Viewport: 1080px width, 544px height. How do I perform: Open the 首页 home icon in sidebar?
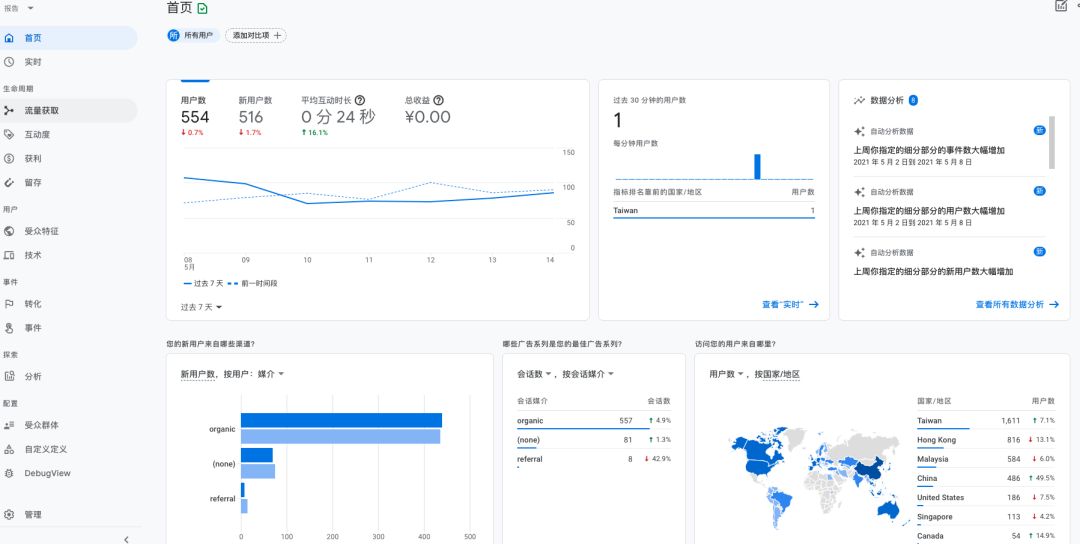pyautogui.click(x=9, y=38)
